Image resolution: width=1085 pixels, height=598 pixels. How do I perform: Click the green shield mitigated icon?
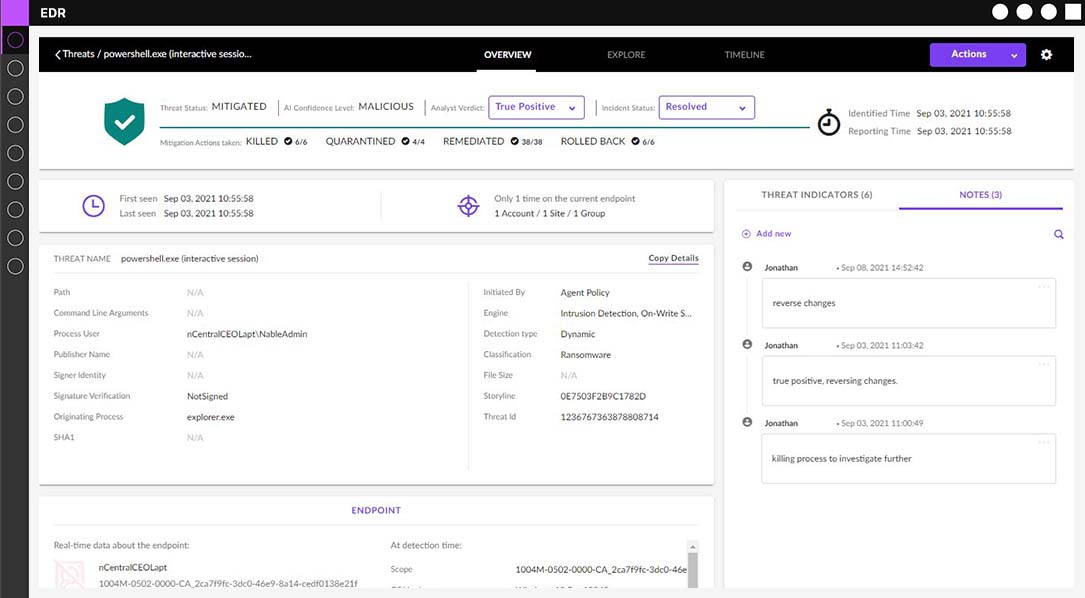(x=125, y=121)
